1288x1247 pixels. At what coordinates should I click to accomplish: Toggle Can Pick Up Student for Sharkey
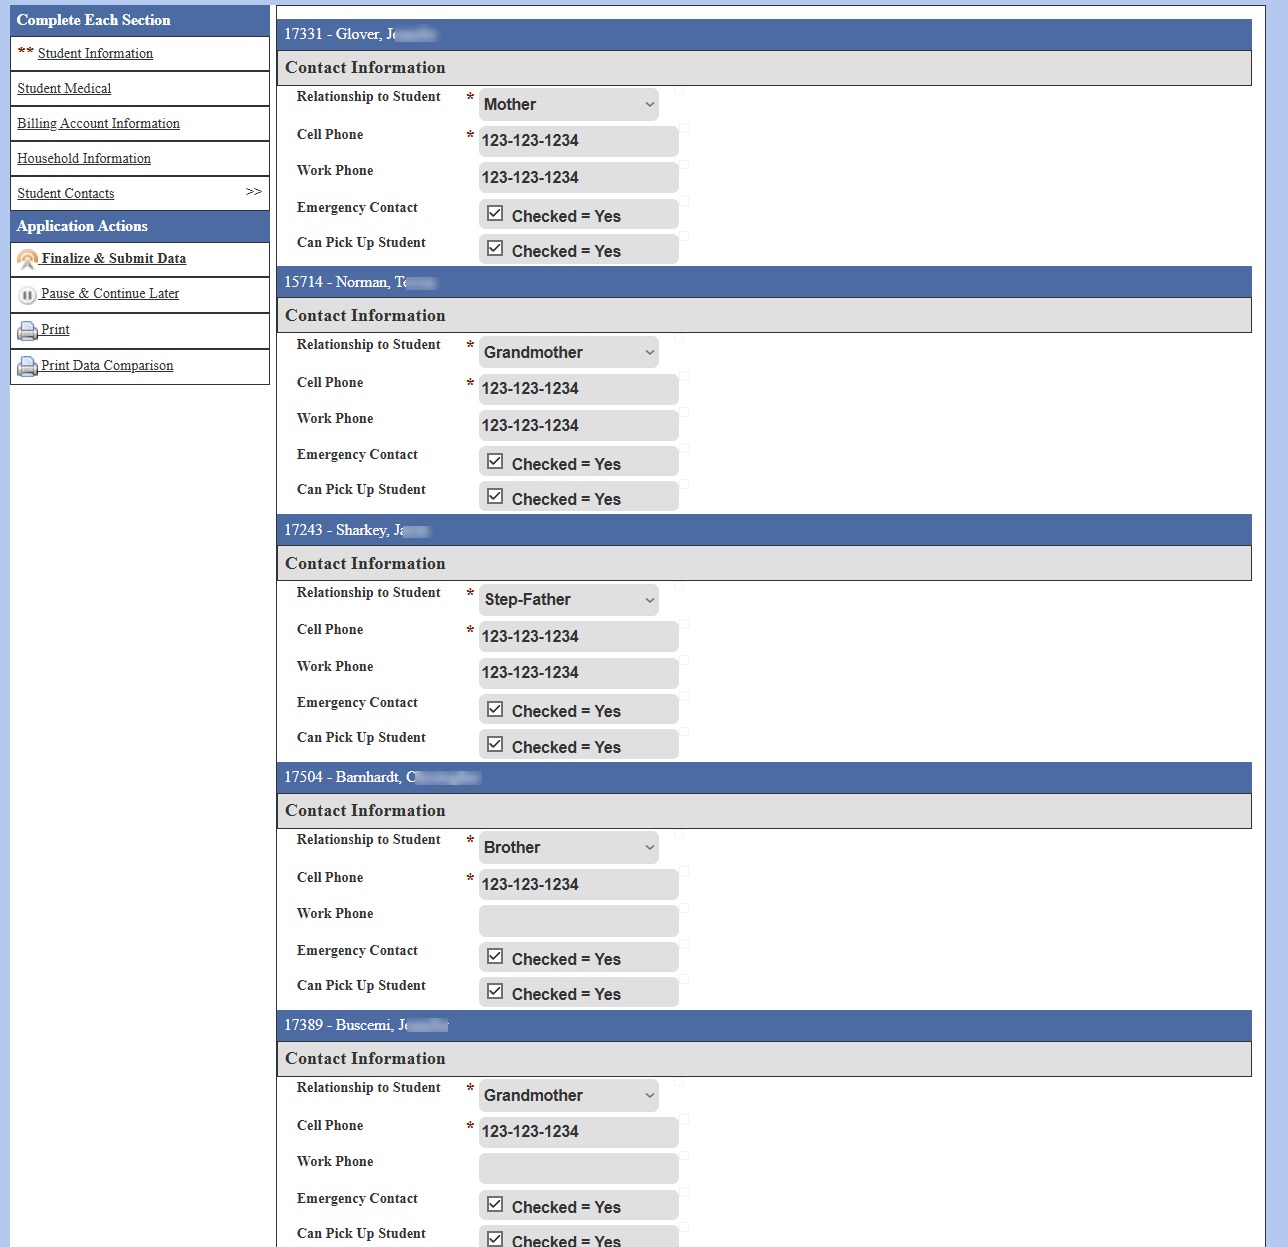pyautogui.click(x=495, y=745)
